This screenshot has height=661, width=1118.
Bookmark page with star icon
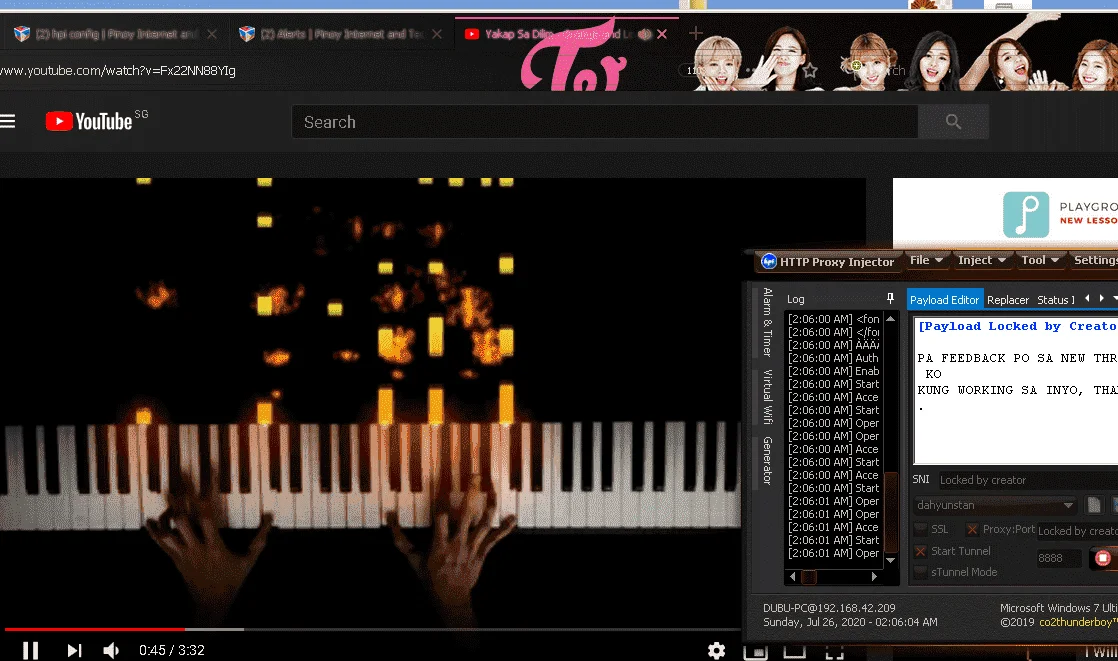(810, 70)
